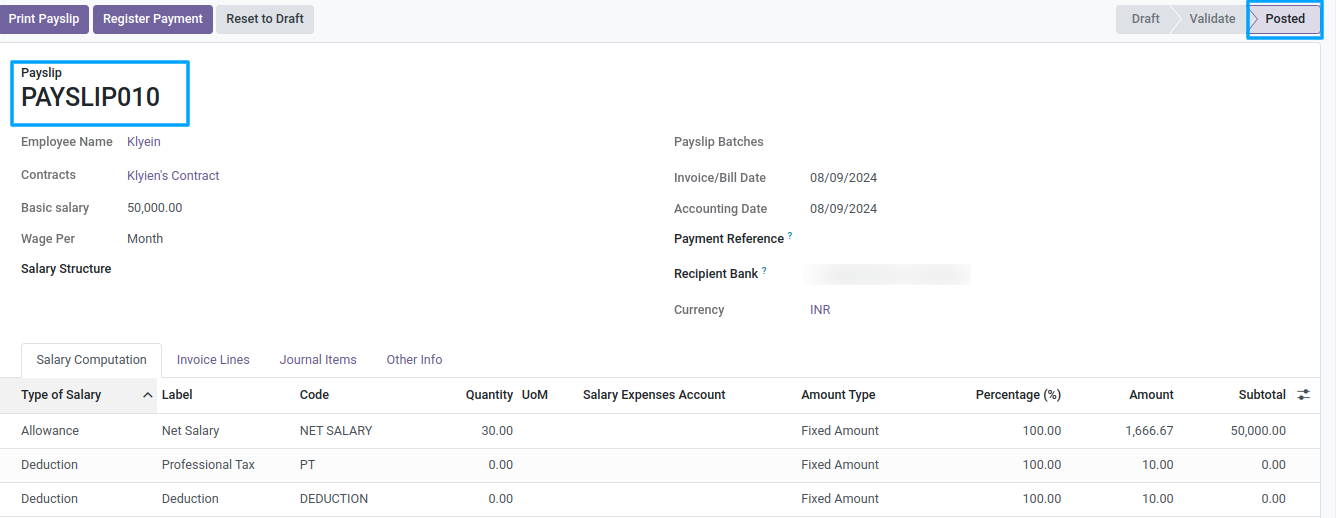The height and width of the screenshot is (518, 1336).
Task: Sort by the Code column header
Action: coord(314,395)
